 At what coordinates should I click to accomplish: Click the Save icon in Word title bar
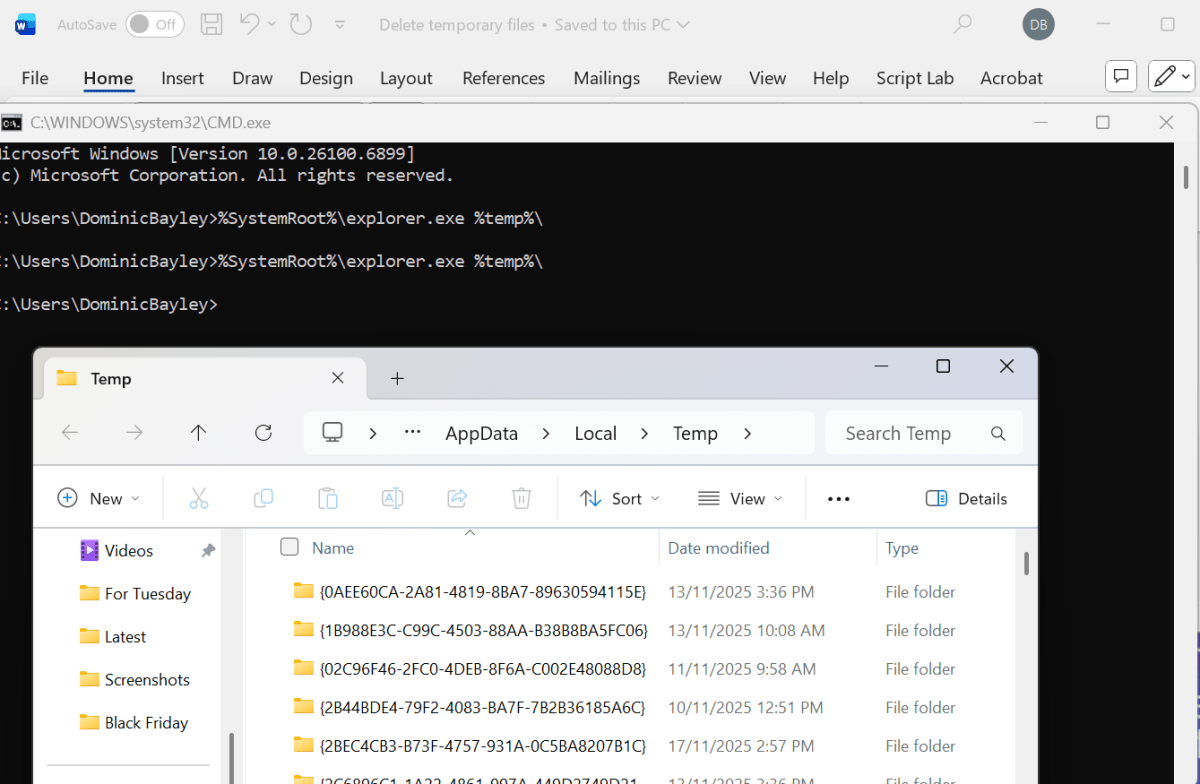(x=211, y=25)
